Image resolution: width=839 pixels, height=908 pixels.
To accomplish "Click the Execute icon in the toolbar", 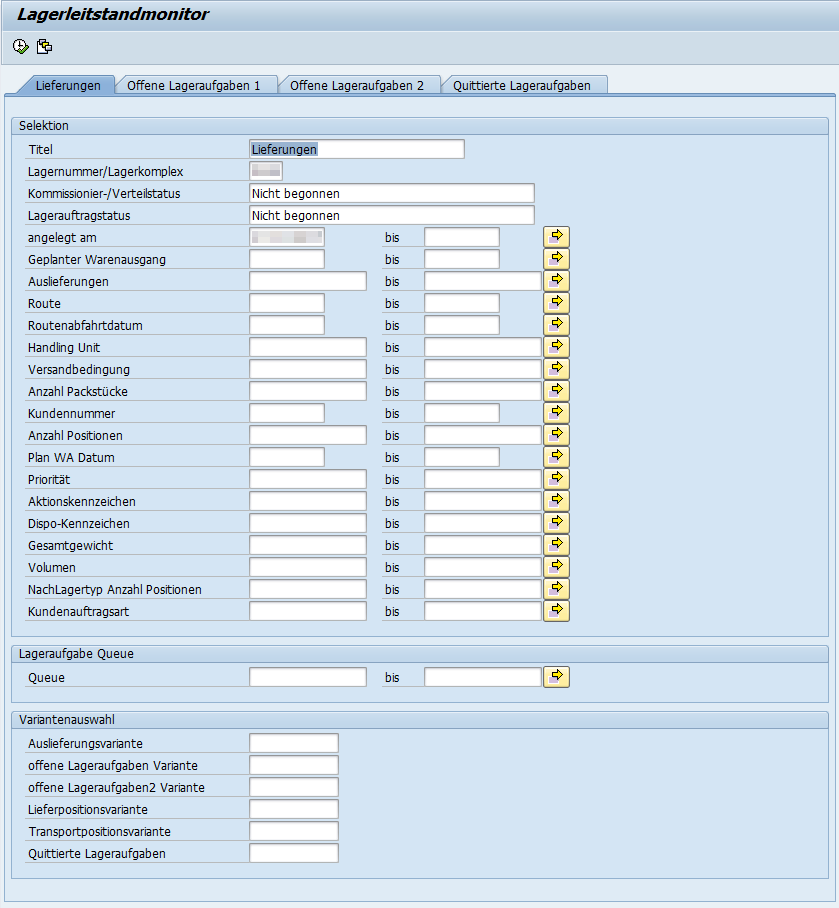I will pos(21,47).
